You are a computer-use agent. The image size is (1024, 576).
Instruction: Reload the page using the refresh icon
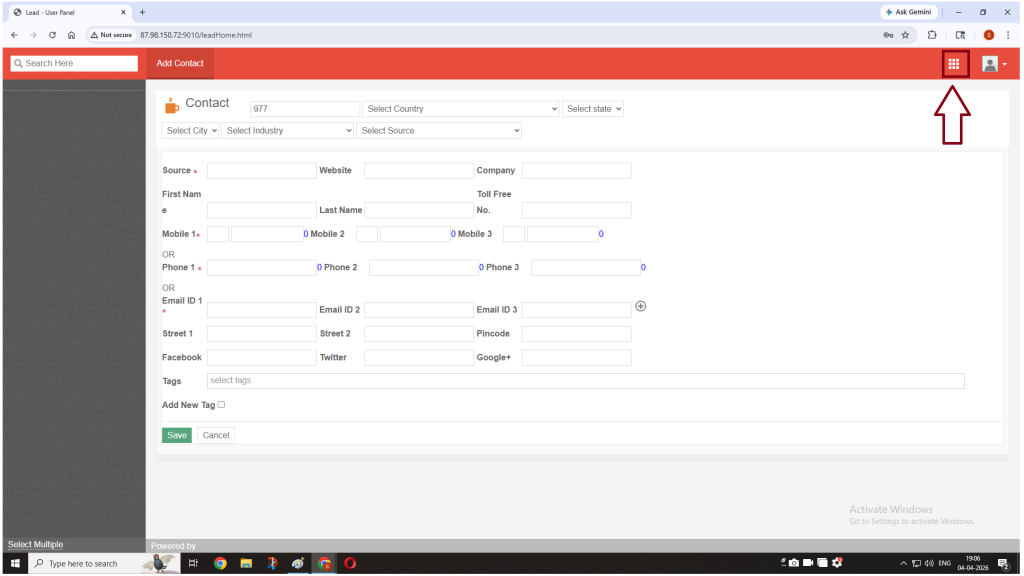click(x=52, y=35)
